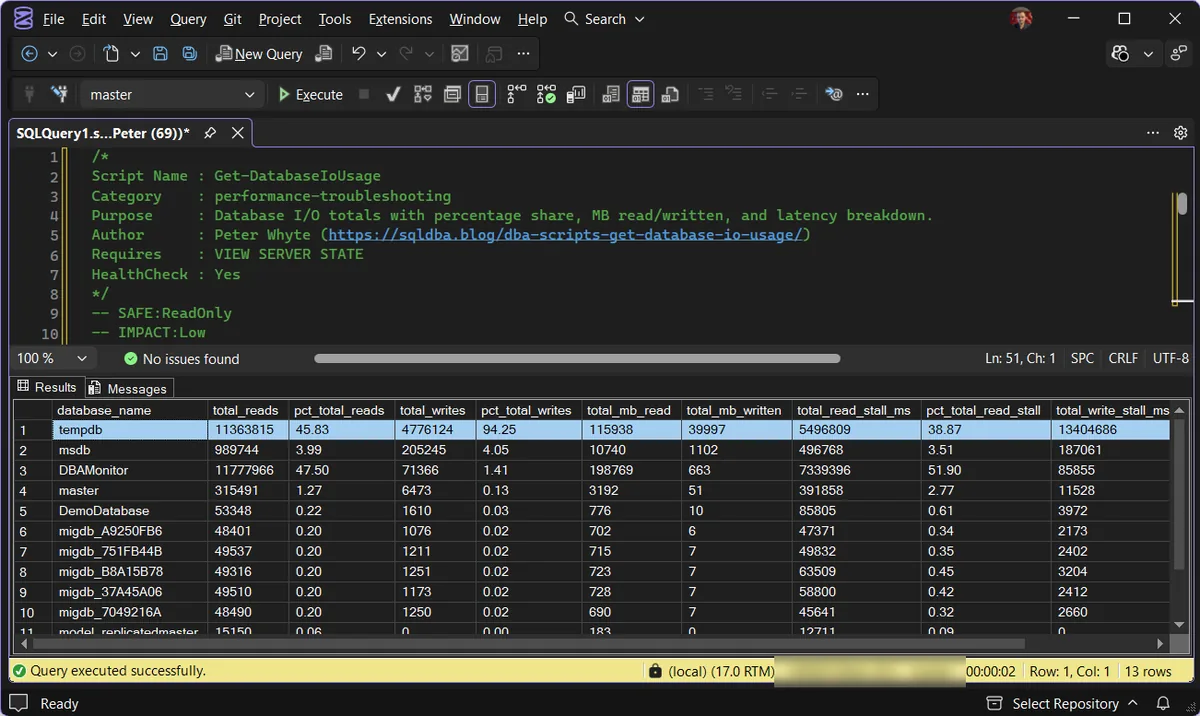The height and width of the screenshot is (716, 1200).
Task: Switch output to Results to File
Action: (670, 94)
